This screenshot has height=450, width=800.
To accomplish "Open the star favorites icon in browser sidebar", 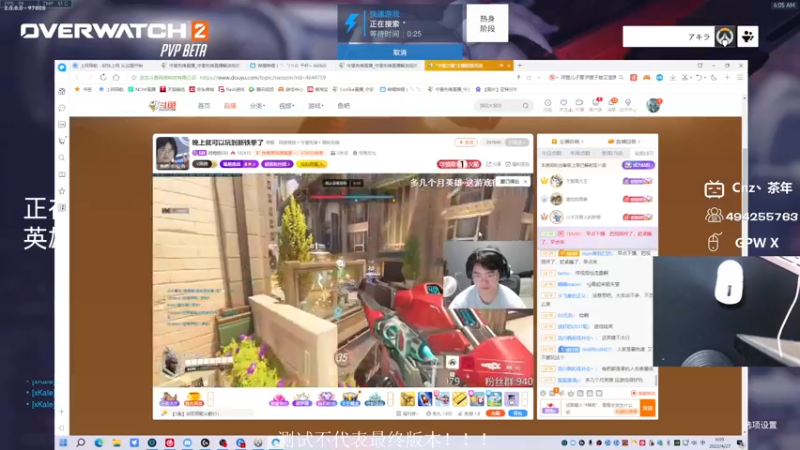I will pos(62,191).
